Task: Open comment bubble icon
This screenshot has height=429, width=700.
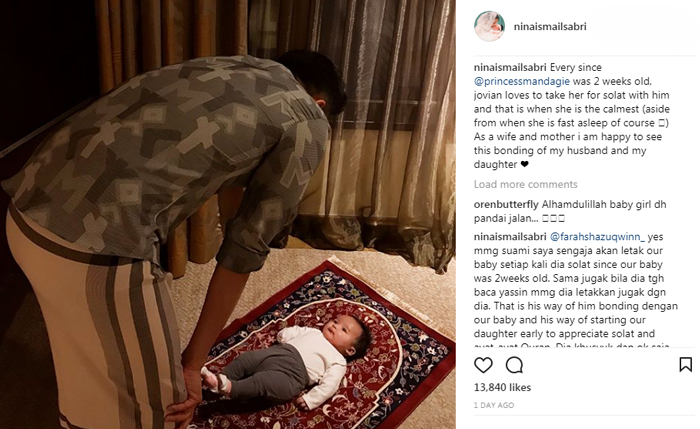Action: (514, 365)
